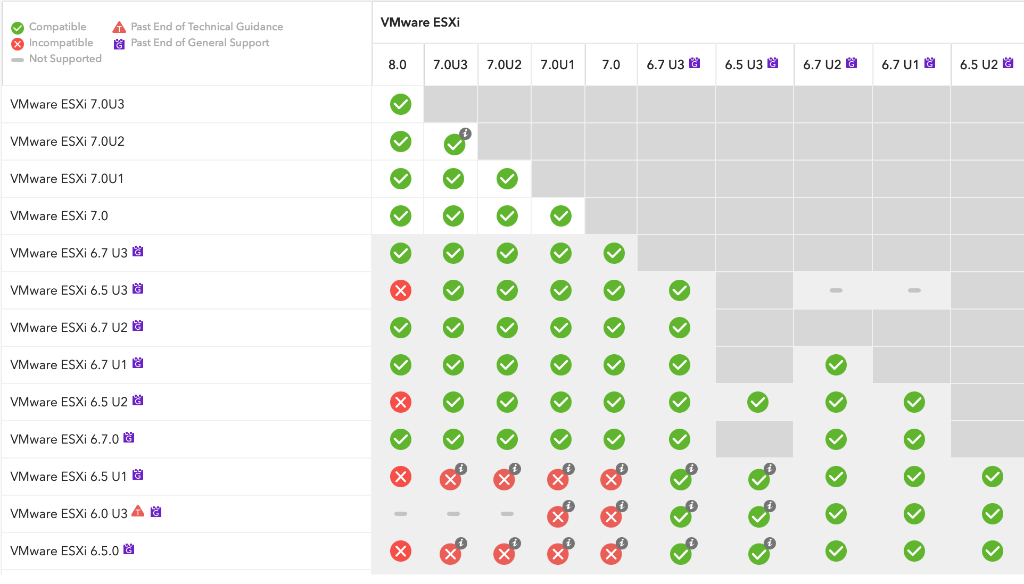Click the support badge beside row VMware ESXi 6.5 U1
Screen dimensions: 1024x584
click(138, 475)
